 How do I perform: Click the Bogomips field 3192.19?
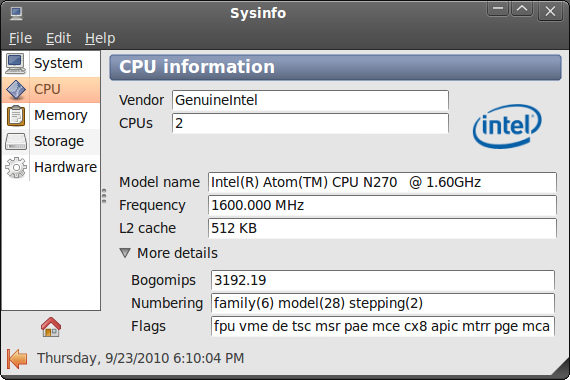tap(383, 280)
